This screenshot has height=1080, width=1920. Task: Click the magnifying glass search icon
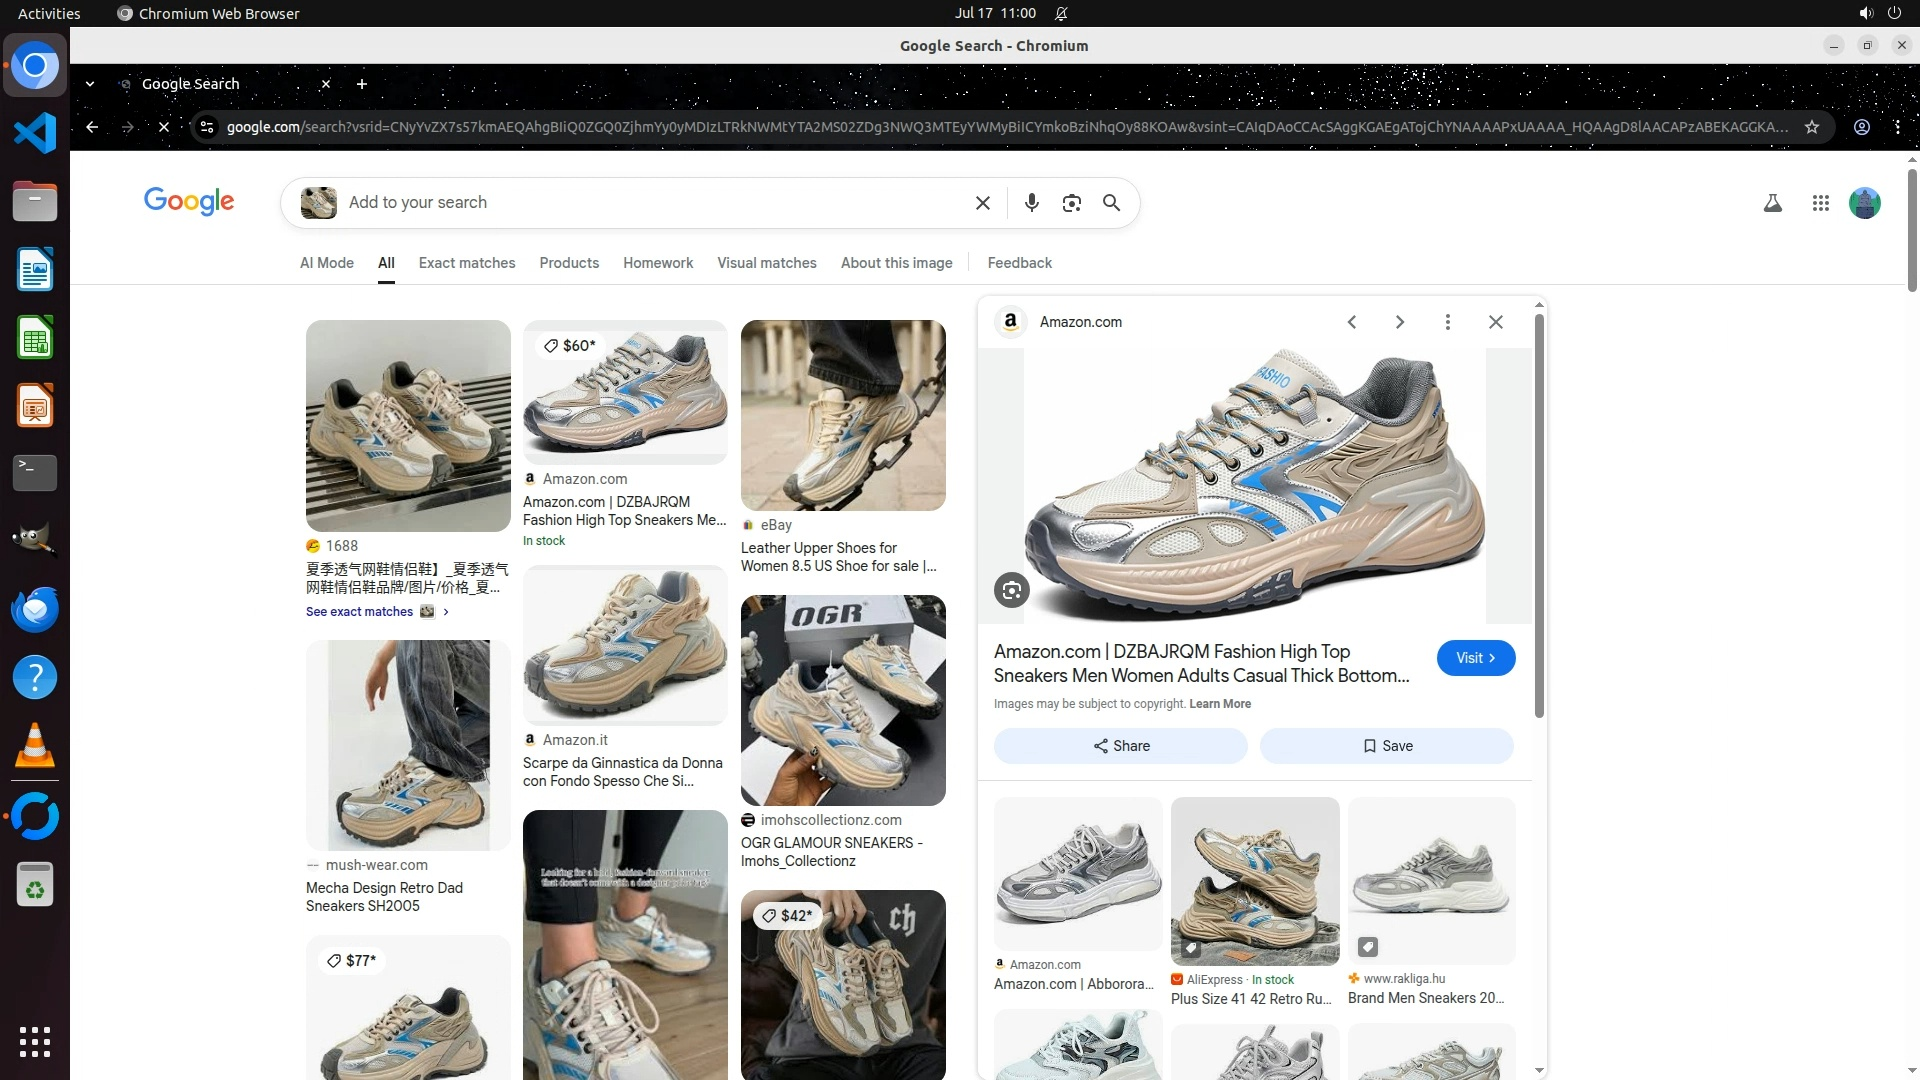pyautogui.click(x=1111, y=203)
